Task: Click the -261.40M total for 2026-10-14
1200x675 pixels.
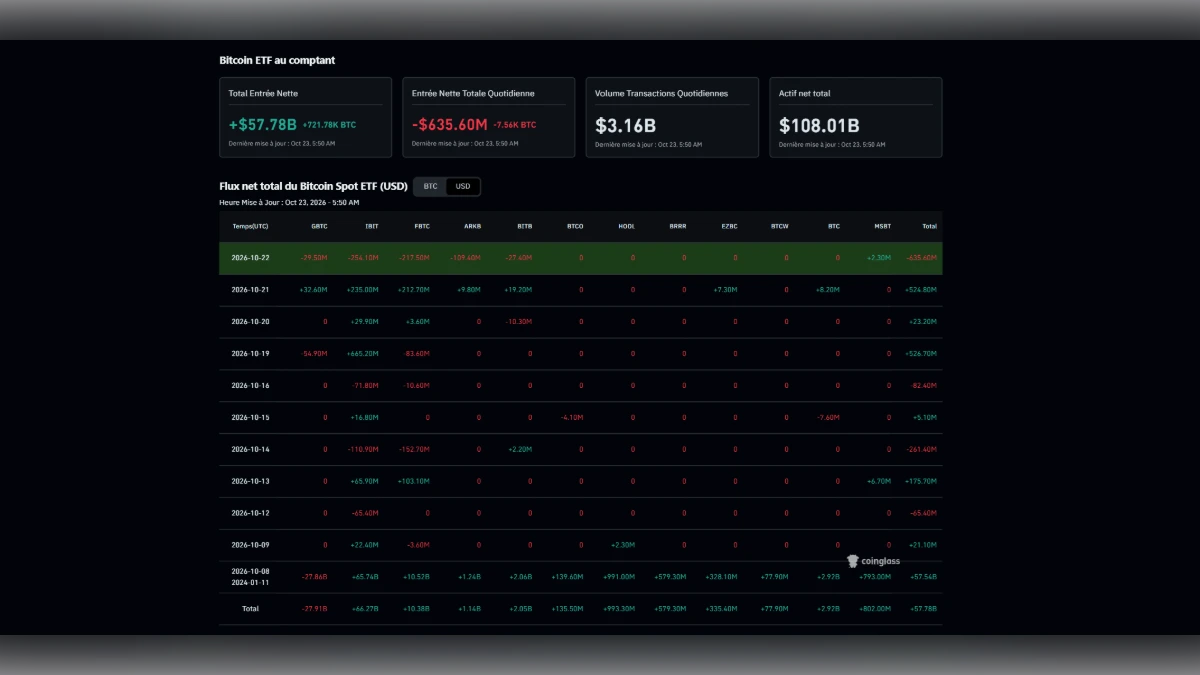Action: click(x=921, y=450)
